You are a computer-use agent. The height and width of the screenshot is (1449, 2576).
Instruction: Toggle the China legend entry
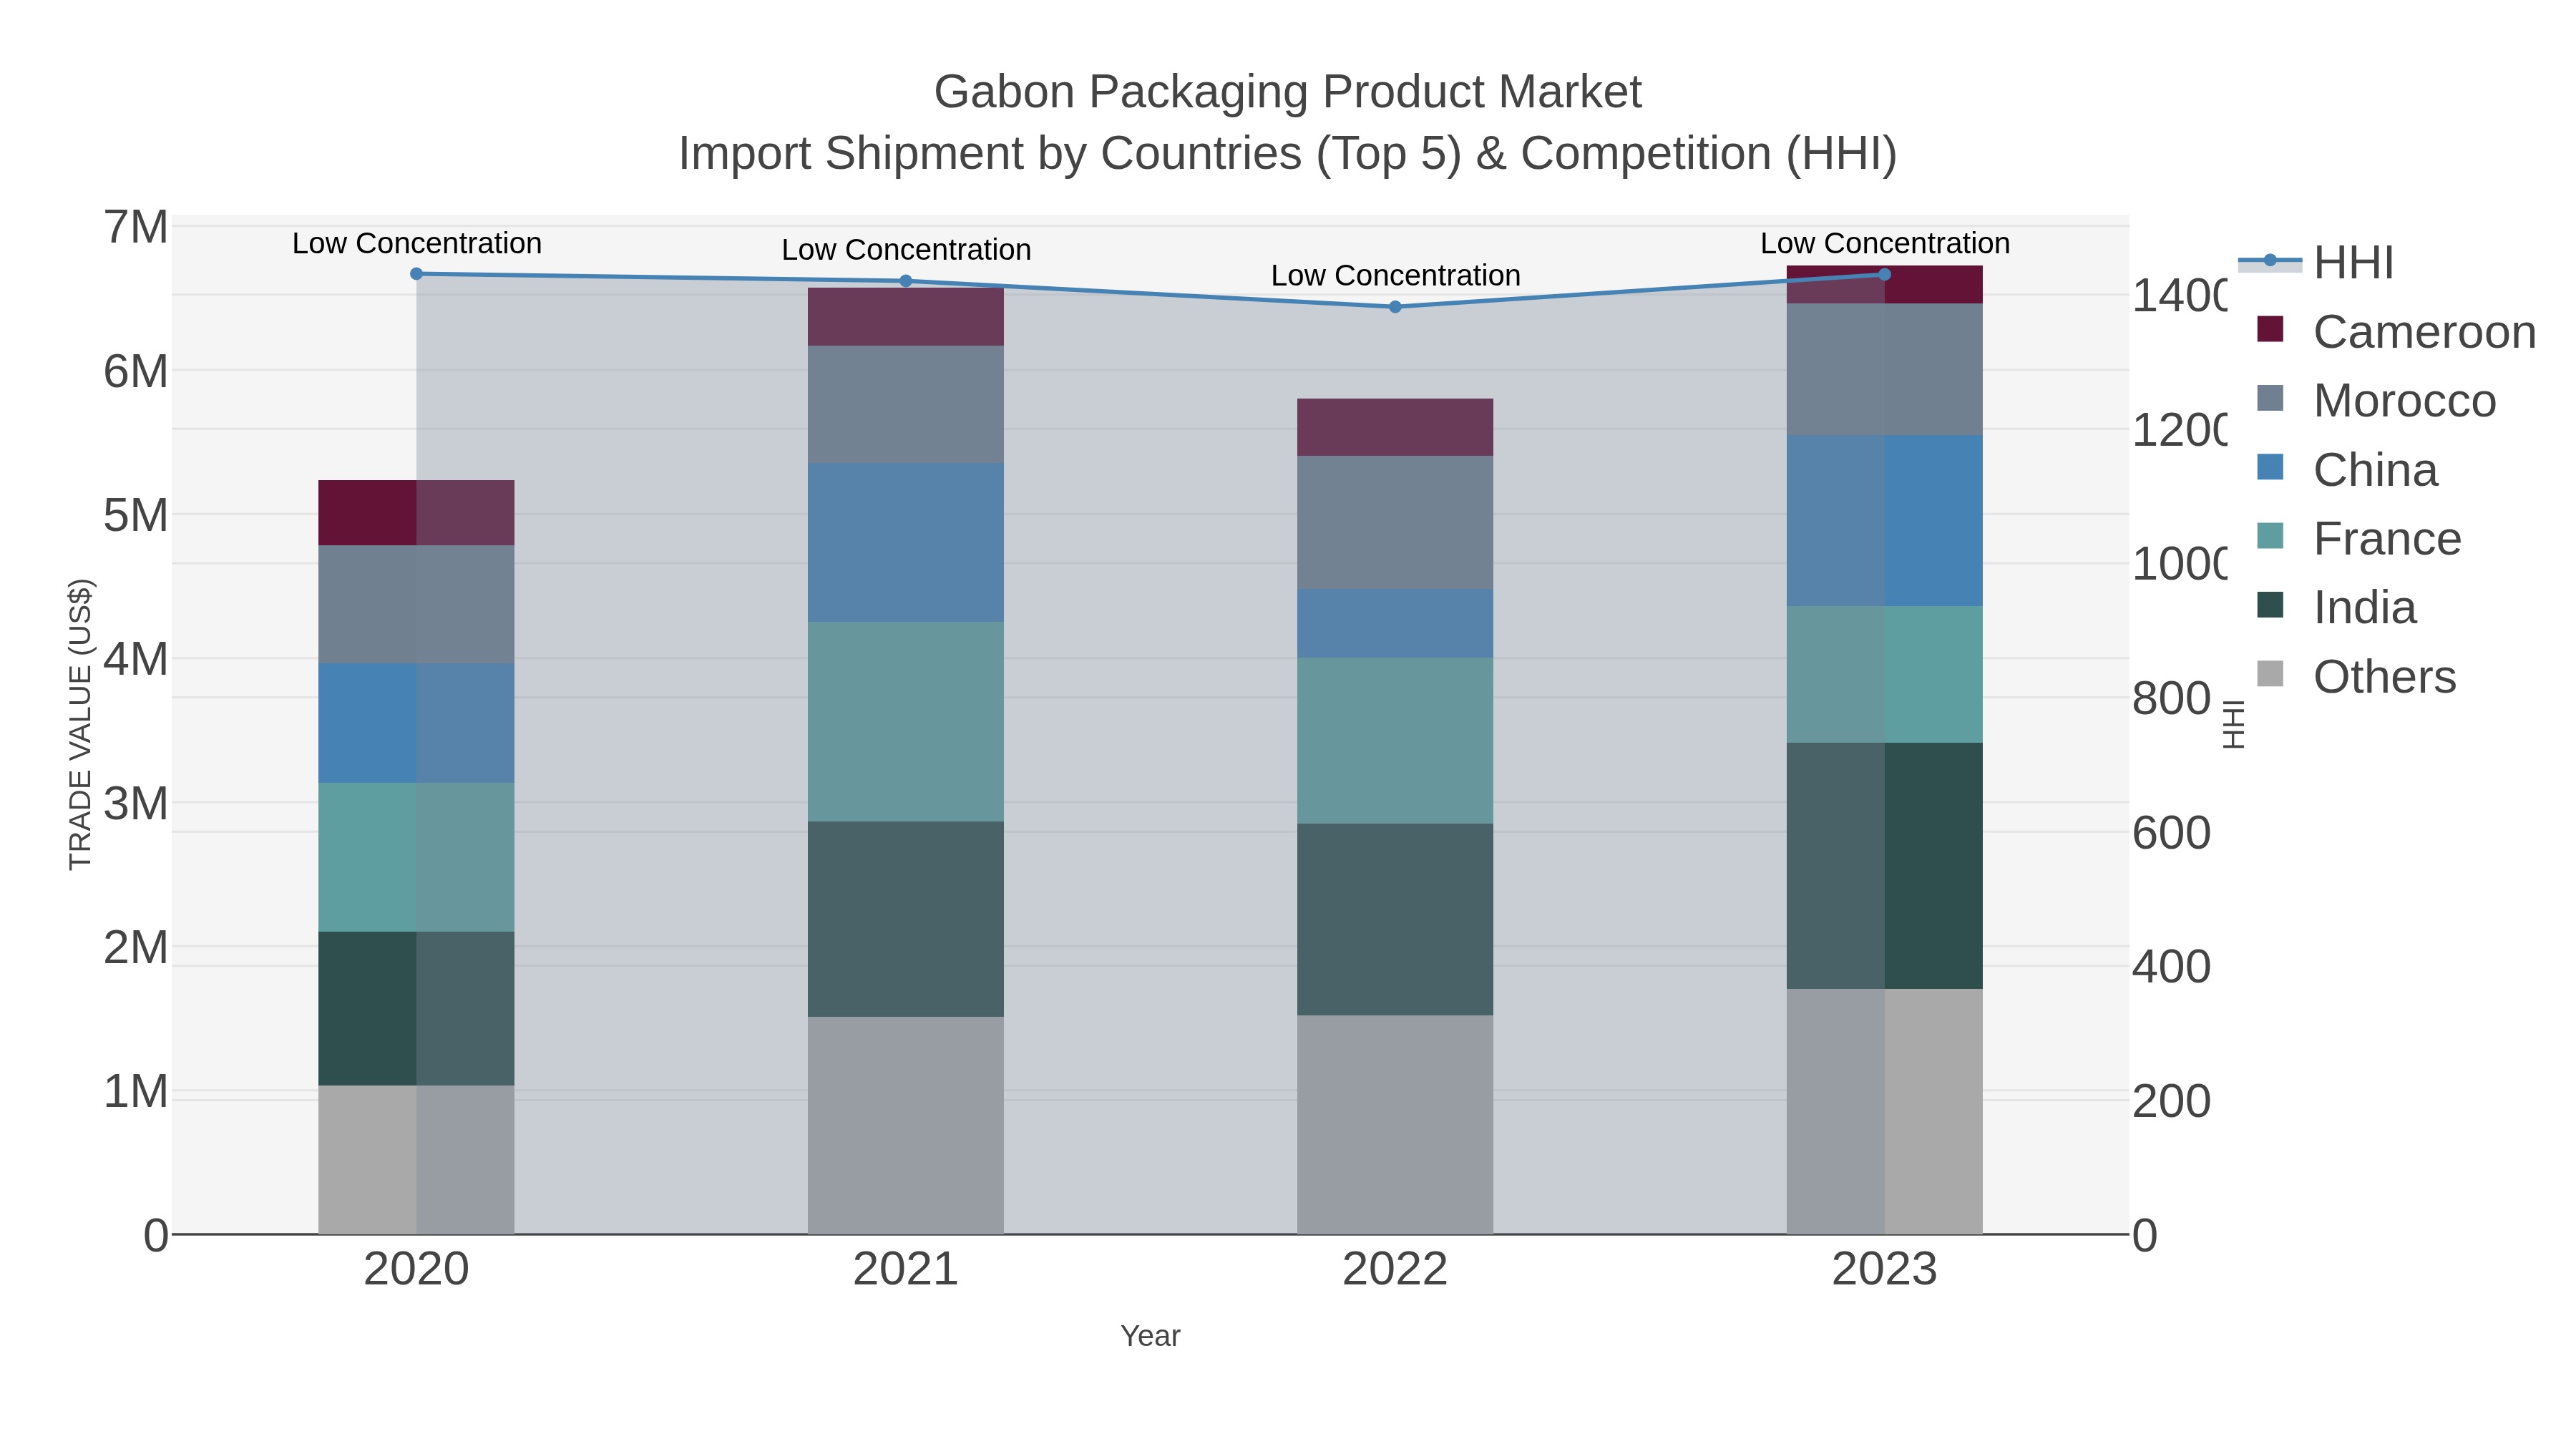point(2347,470)
